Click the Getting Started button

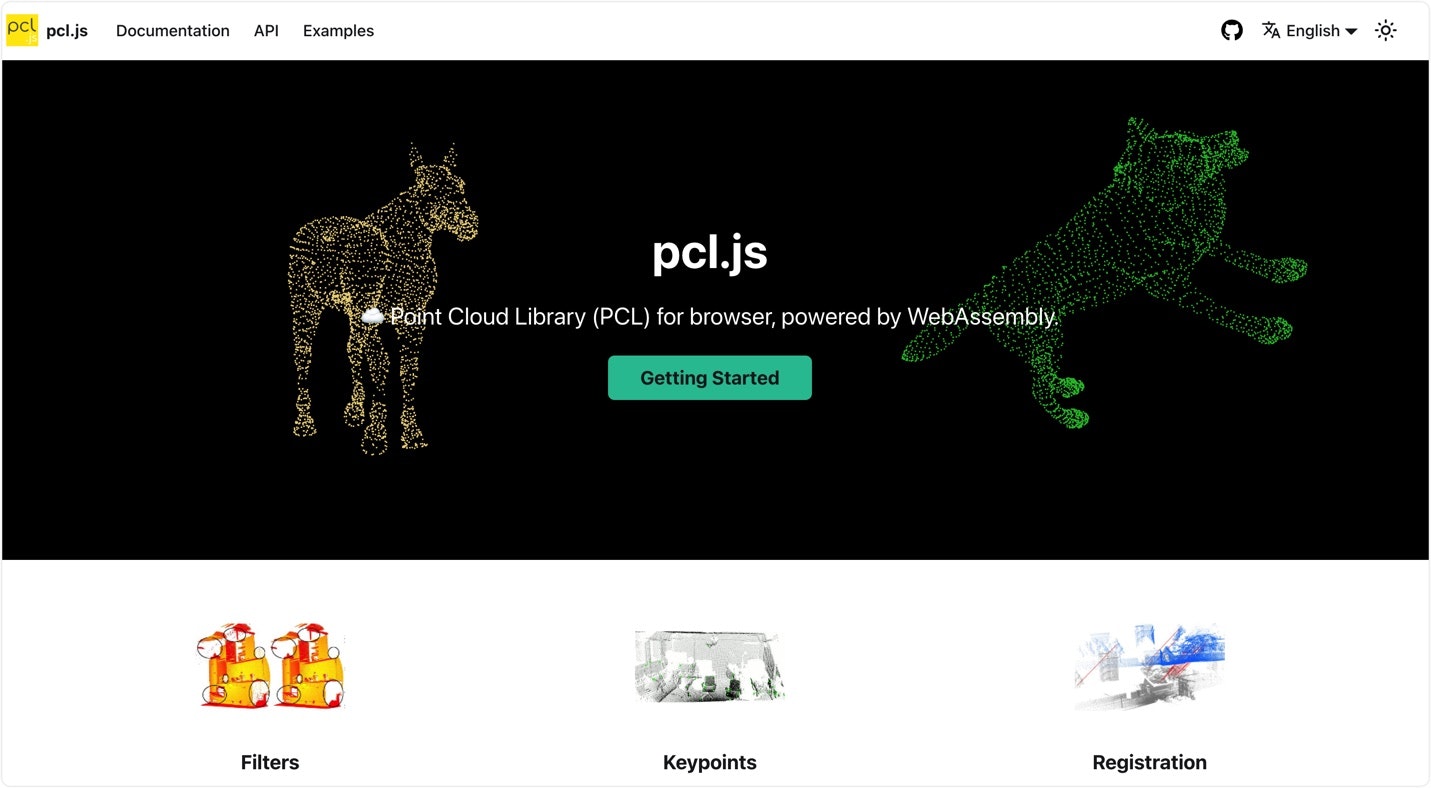point(710,378)
